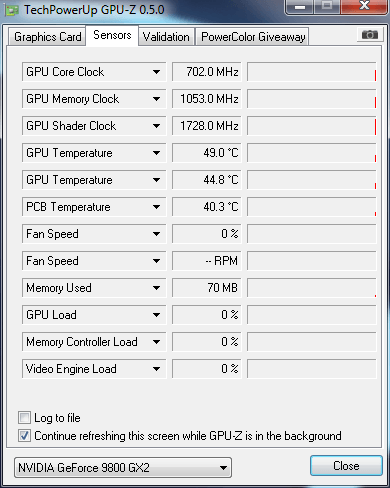Expand the GPU Memory Clock dropdown arrow

156,99
